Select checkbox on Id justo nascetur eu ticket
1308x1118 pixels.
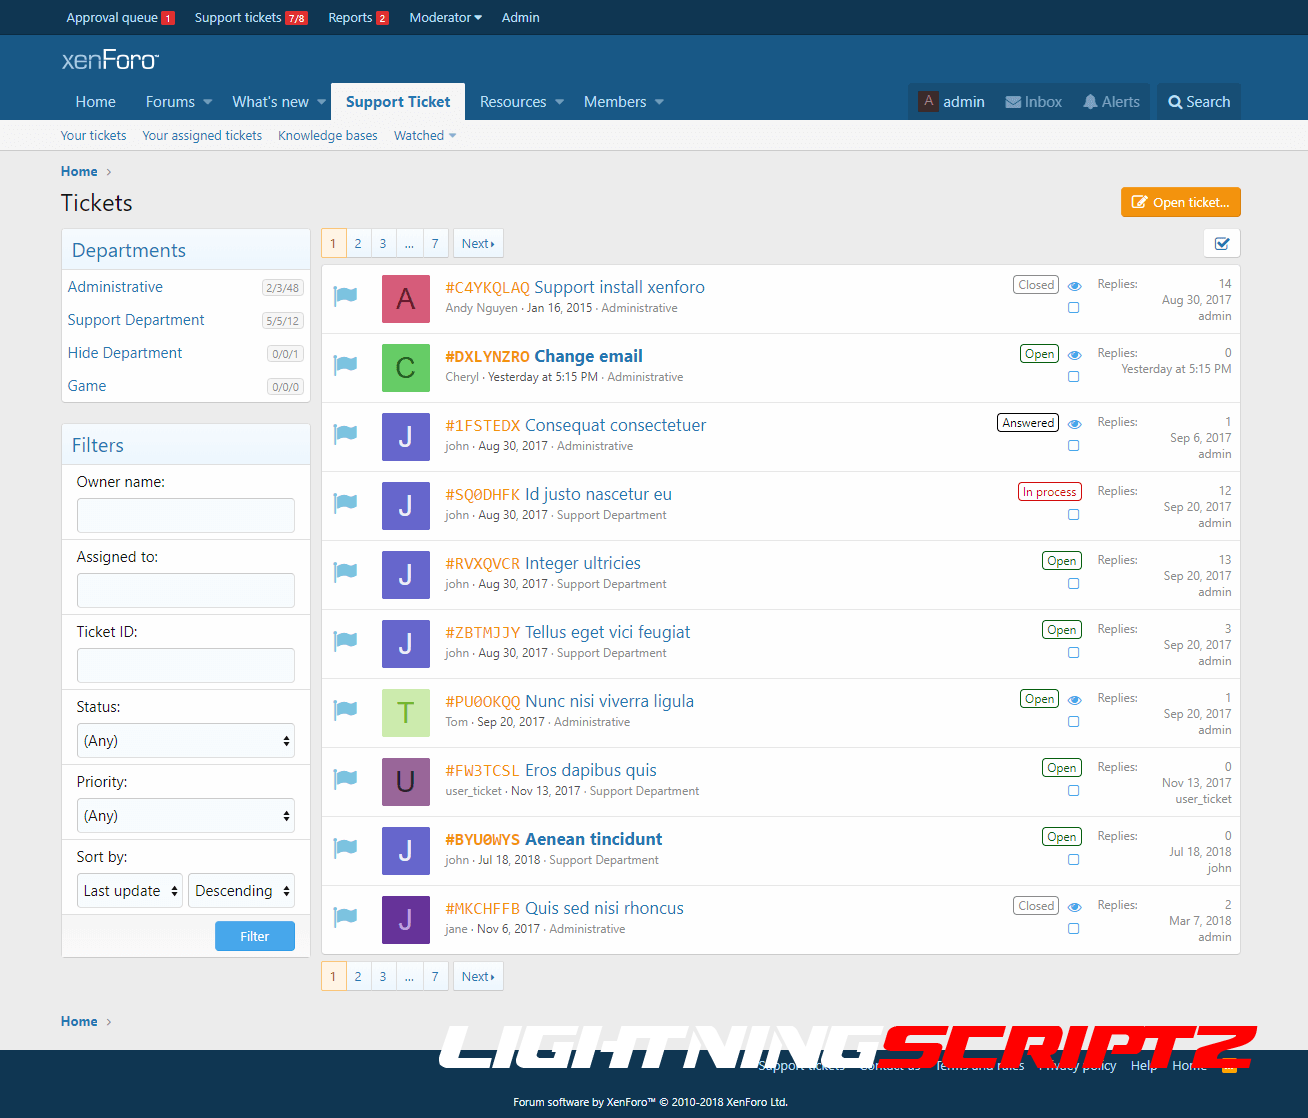coord(1073,515)
